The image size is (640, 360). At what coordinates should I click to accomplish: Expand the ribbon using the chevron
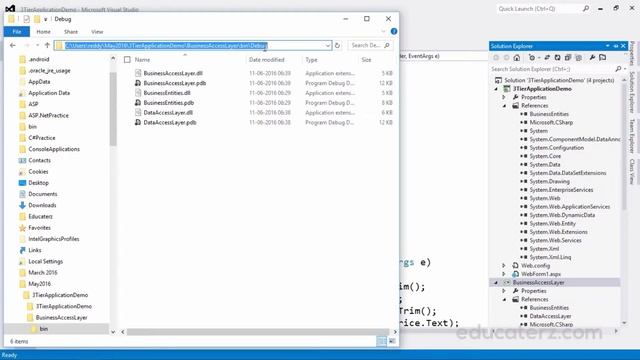click(x=383, y=31)
